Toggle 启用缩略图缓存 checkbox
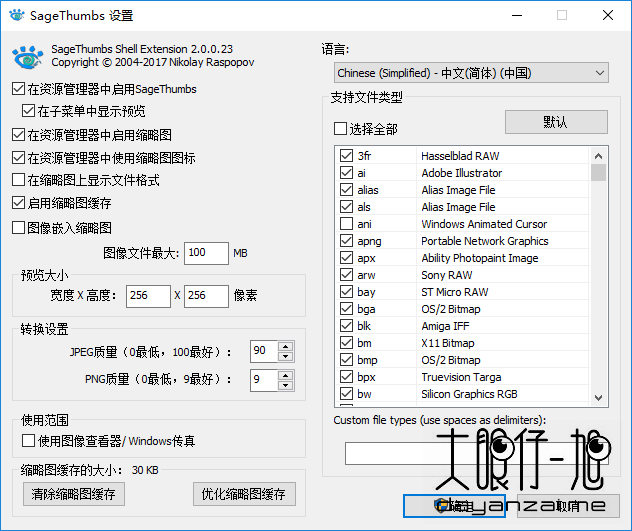 (x=18, y=203)
